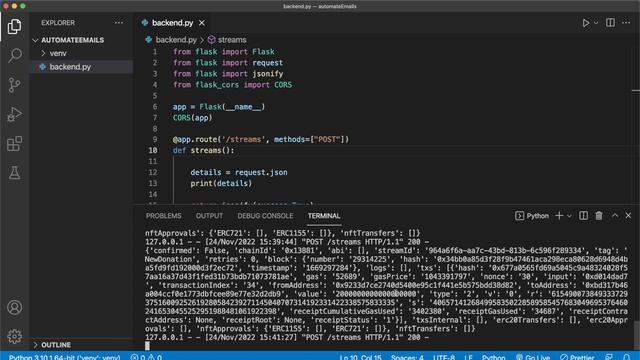Viewport: 640px width, 360px height.
Task: Select the TERMINAL panel tab
Action: [x=324, y=216]
